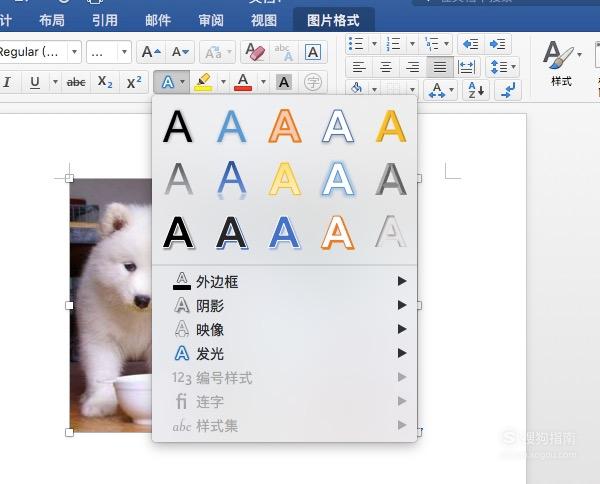Image resolution: width=600 pixels, height=484 pixels.
Task: Click Decrease Indent icon
Action: [471, 44]
